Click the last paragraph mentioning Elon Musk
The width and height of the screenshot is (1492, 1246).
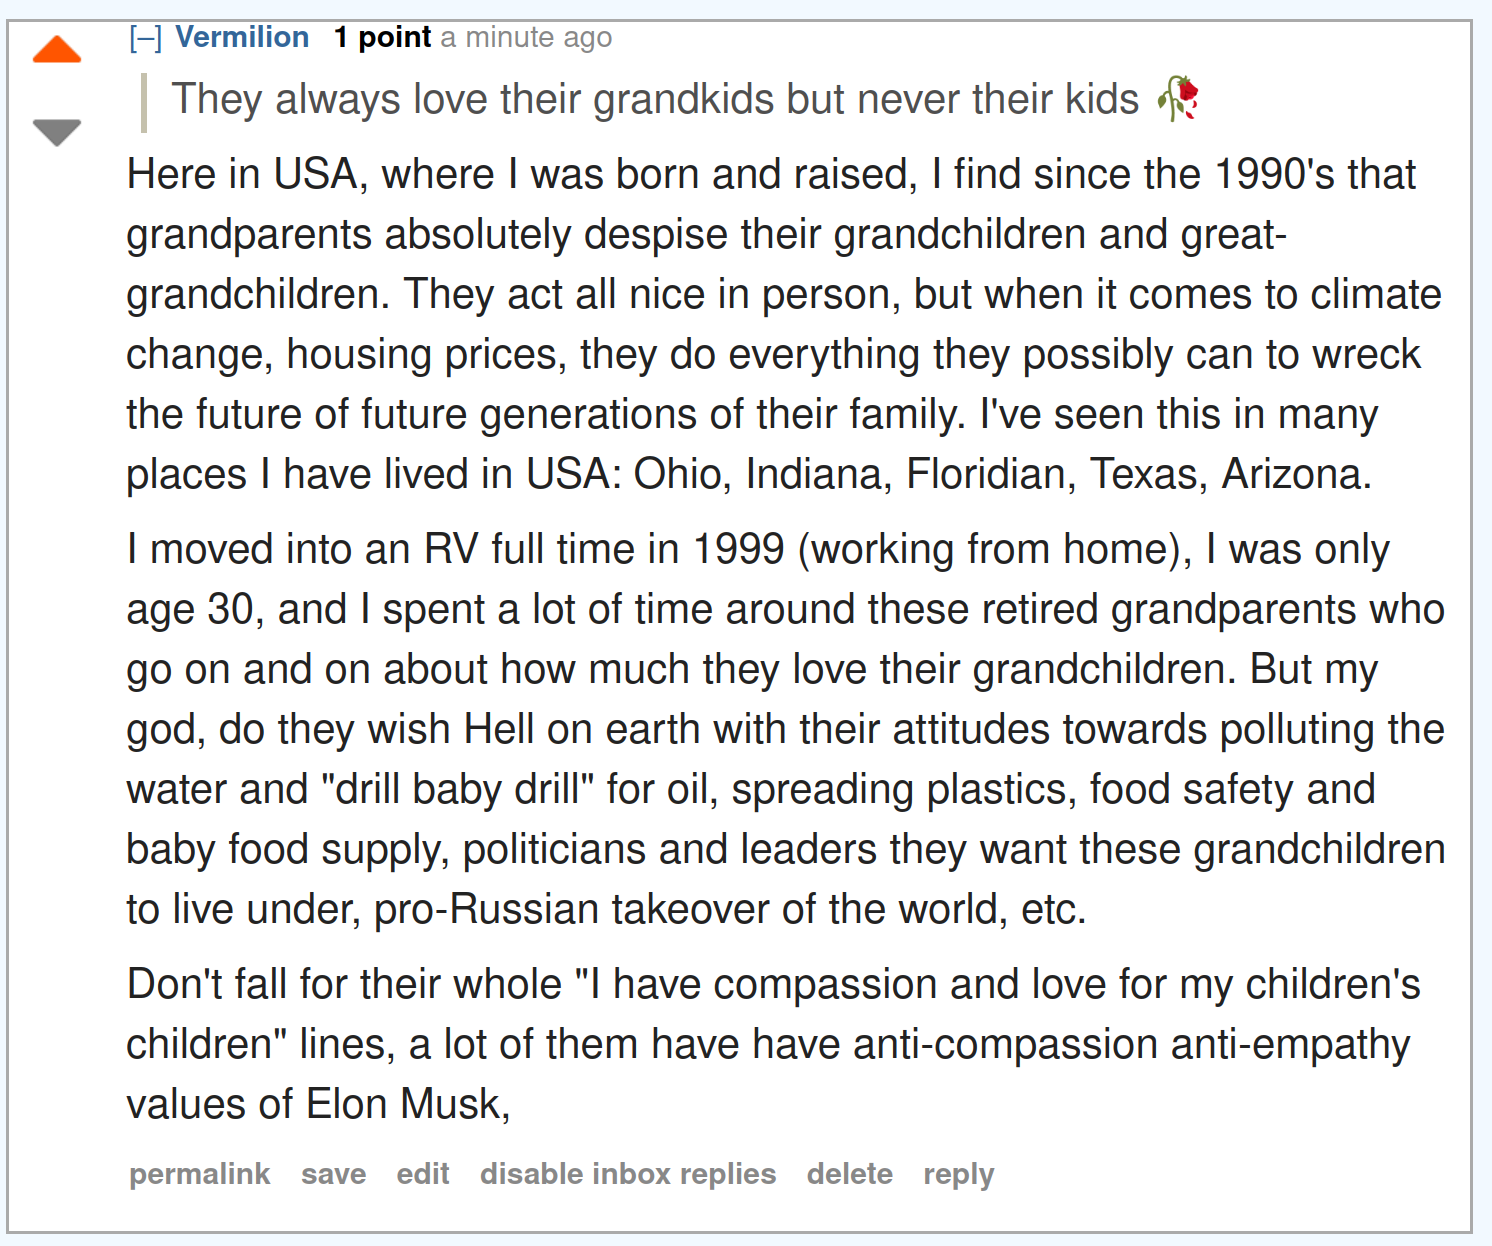pos(773,1044)
